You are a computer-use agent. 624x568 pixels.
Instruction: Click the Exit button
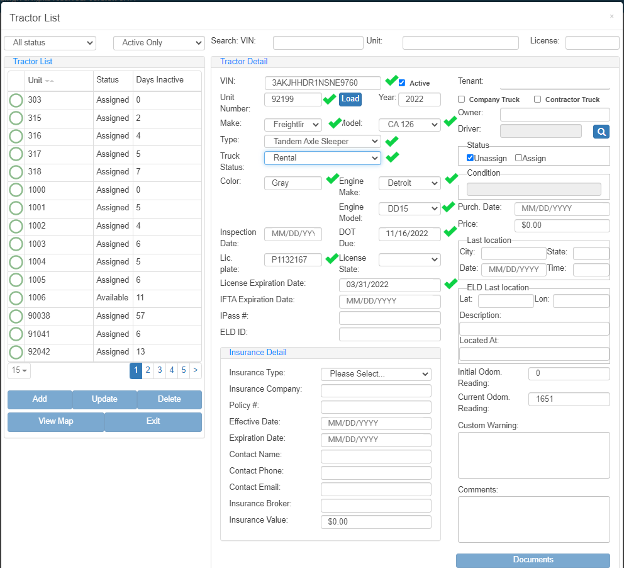point(153,422)
